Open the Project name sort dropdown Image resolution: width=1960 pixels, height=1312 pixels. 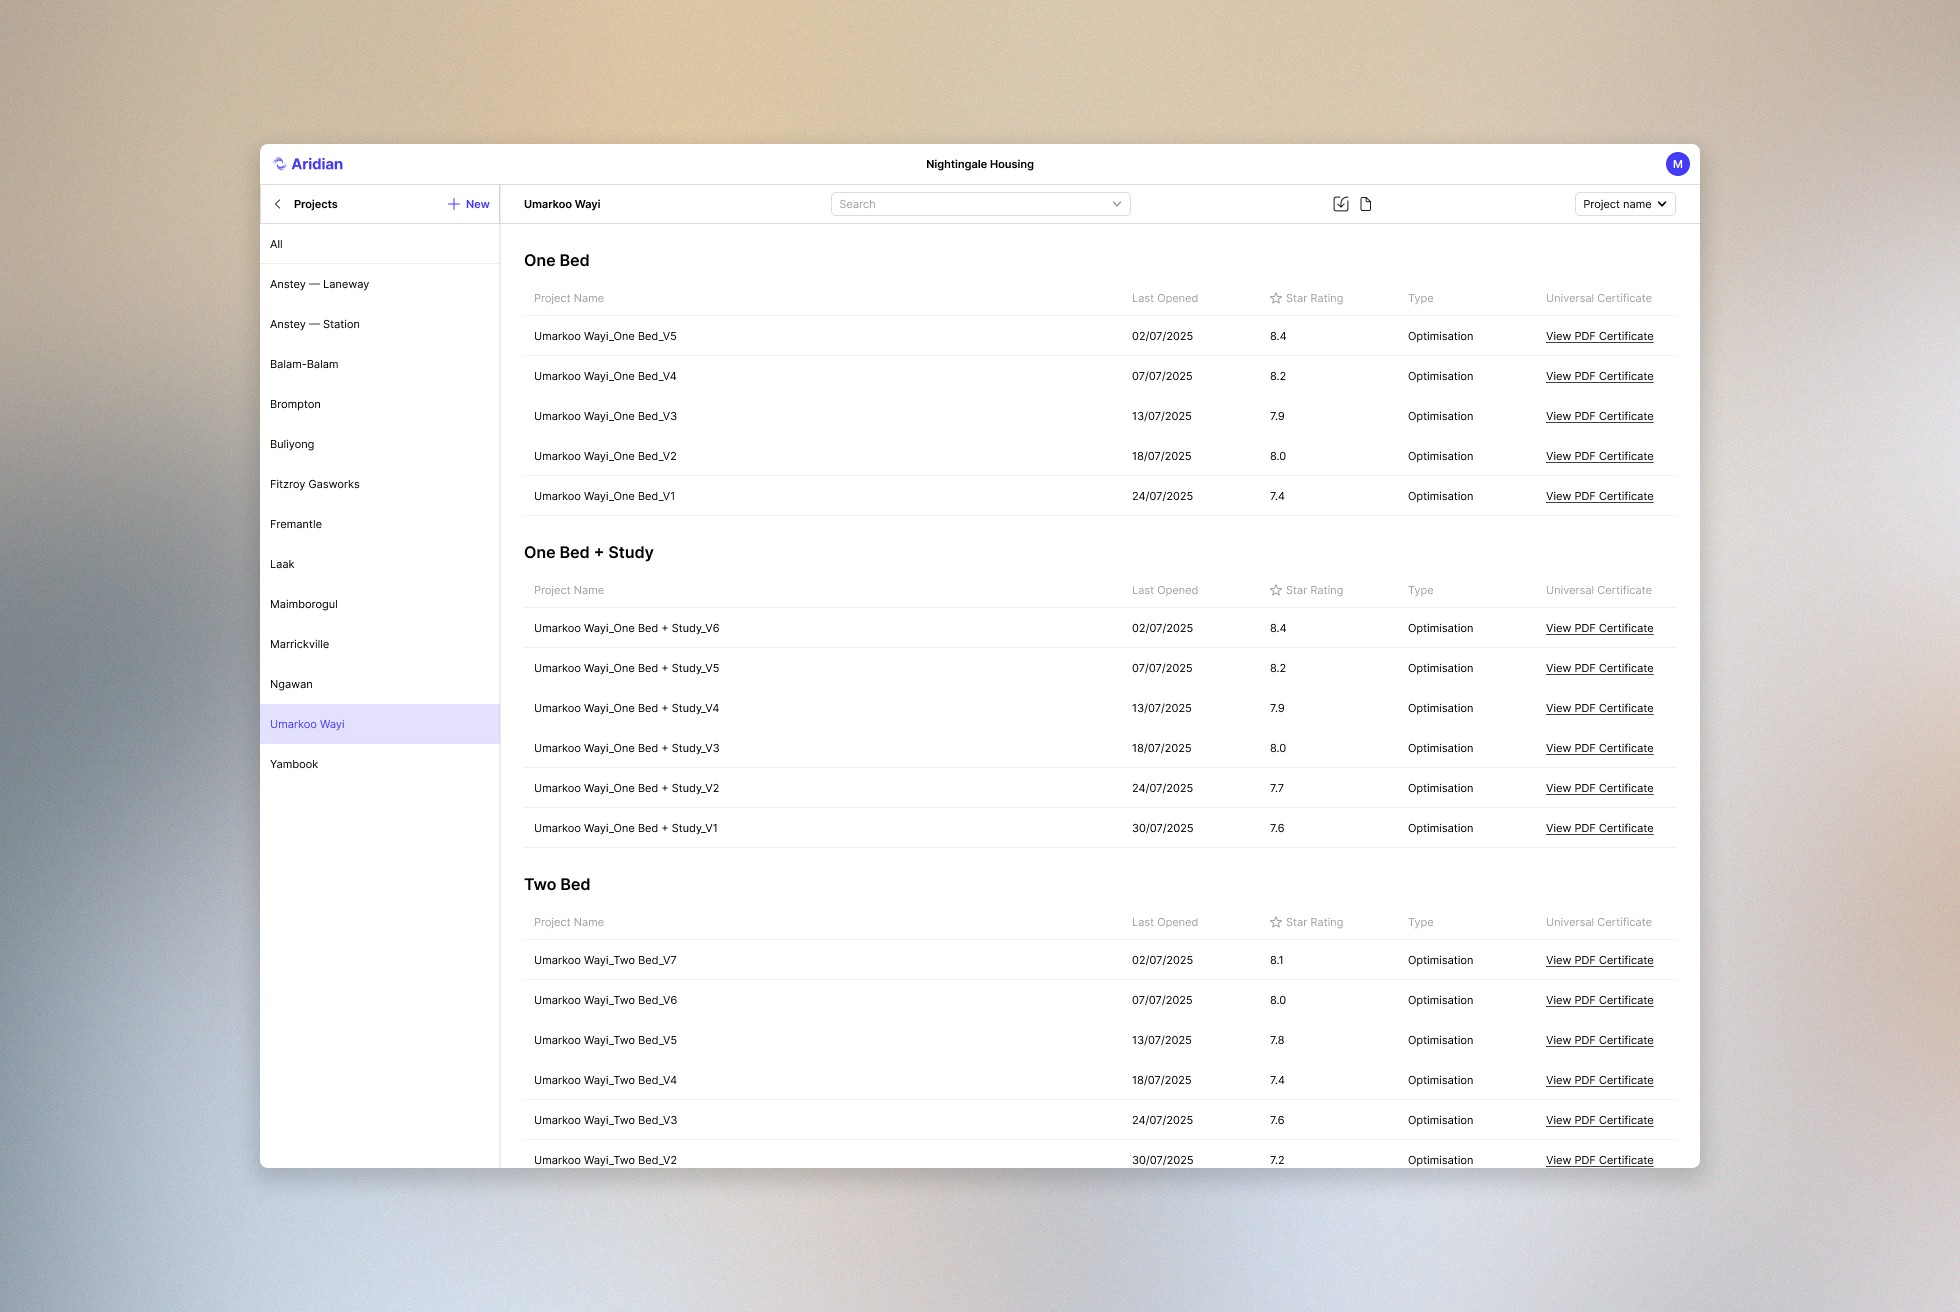click(x=1624, y=204)
